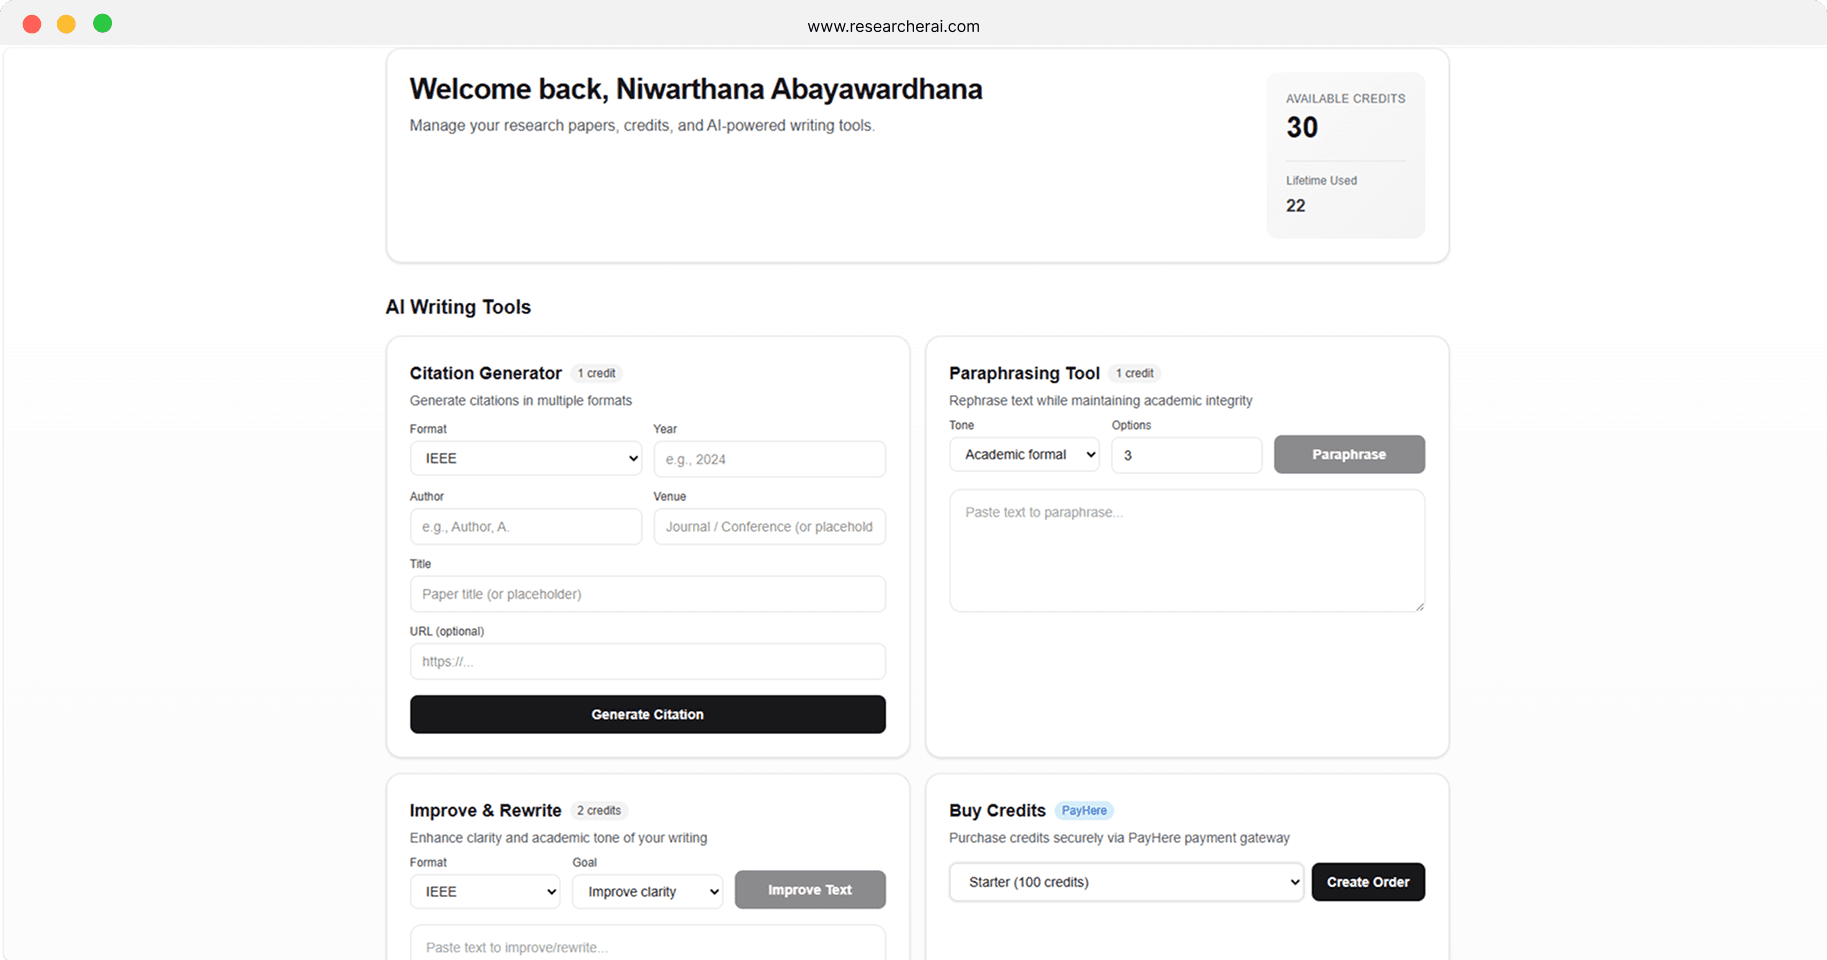Click the Paper title input field

647,594
